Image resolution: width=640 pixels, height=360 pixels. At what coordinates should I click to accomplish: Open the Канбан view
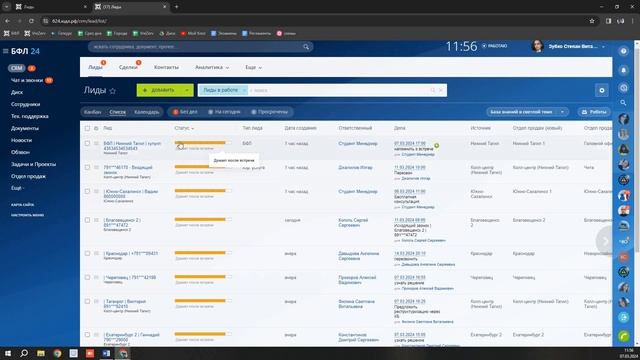[x=93, y=112]
